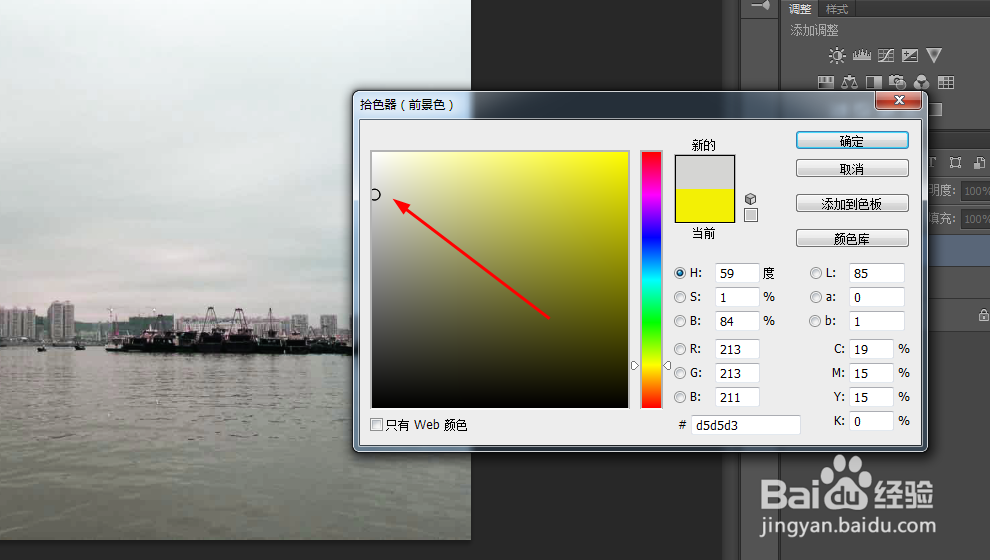The height and width of the screenshot is (560, 990).
Task: Click the Lab 'b' field showing 1
Action: [877, 321]
